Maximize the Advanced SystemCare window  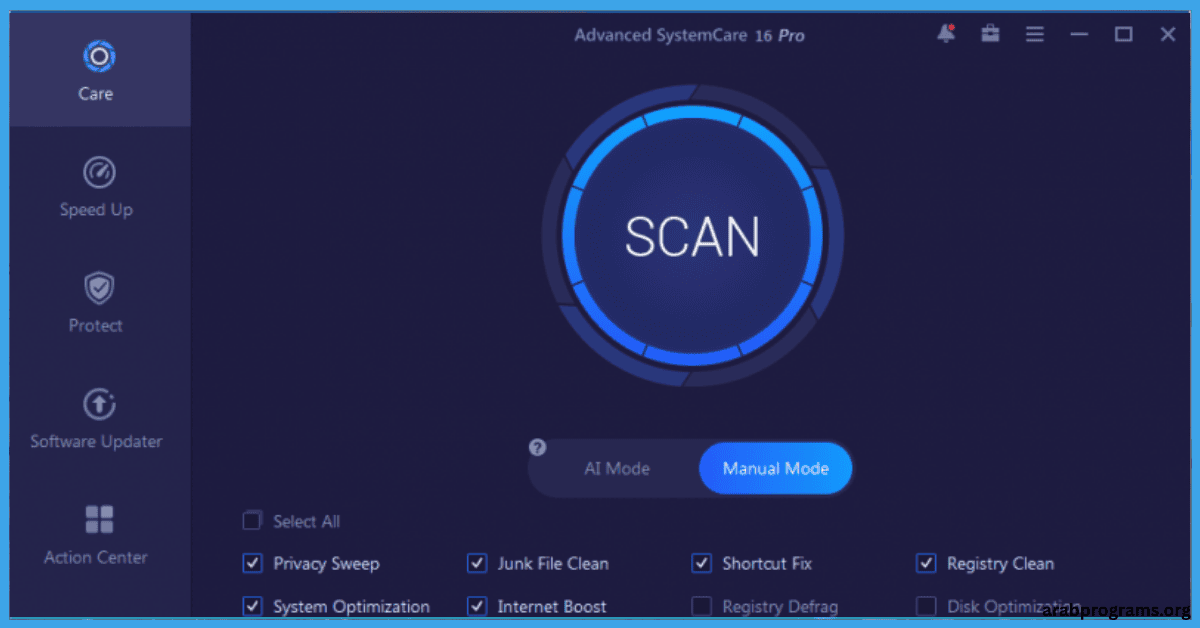tap(1123, 34)
